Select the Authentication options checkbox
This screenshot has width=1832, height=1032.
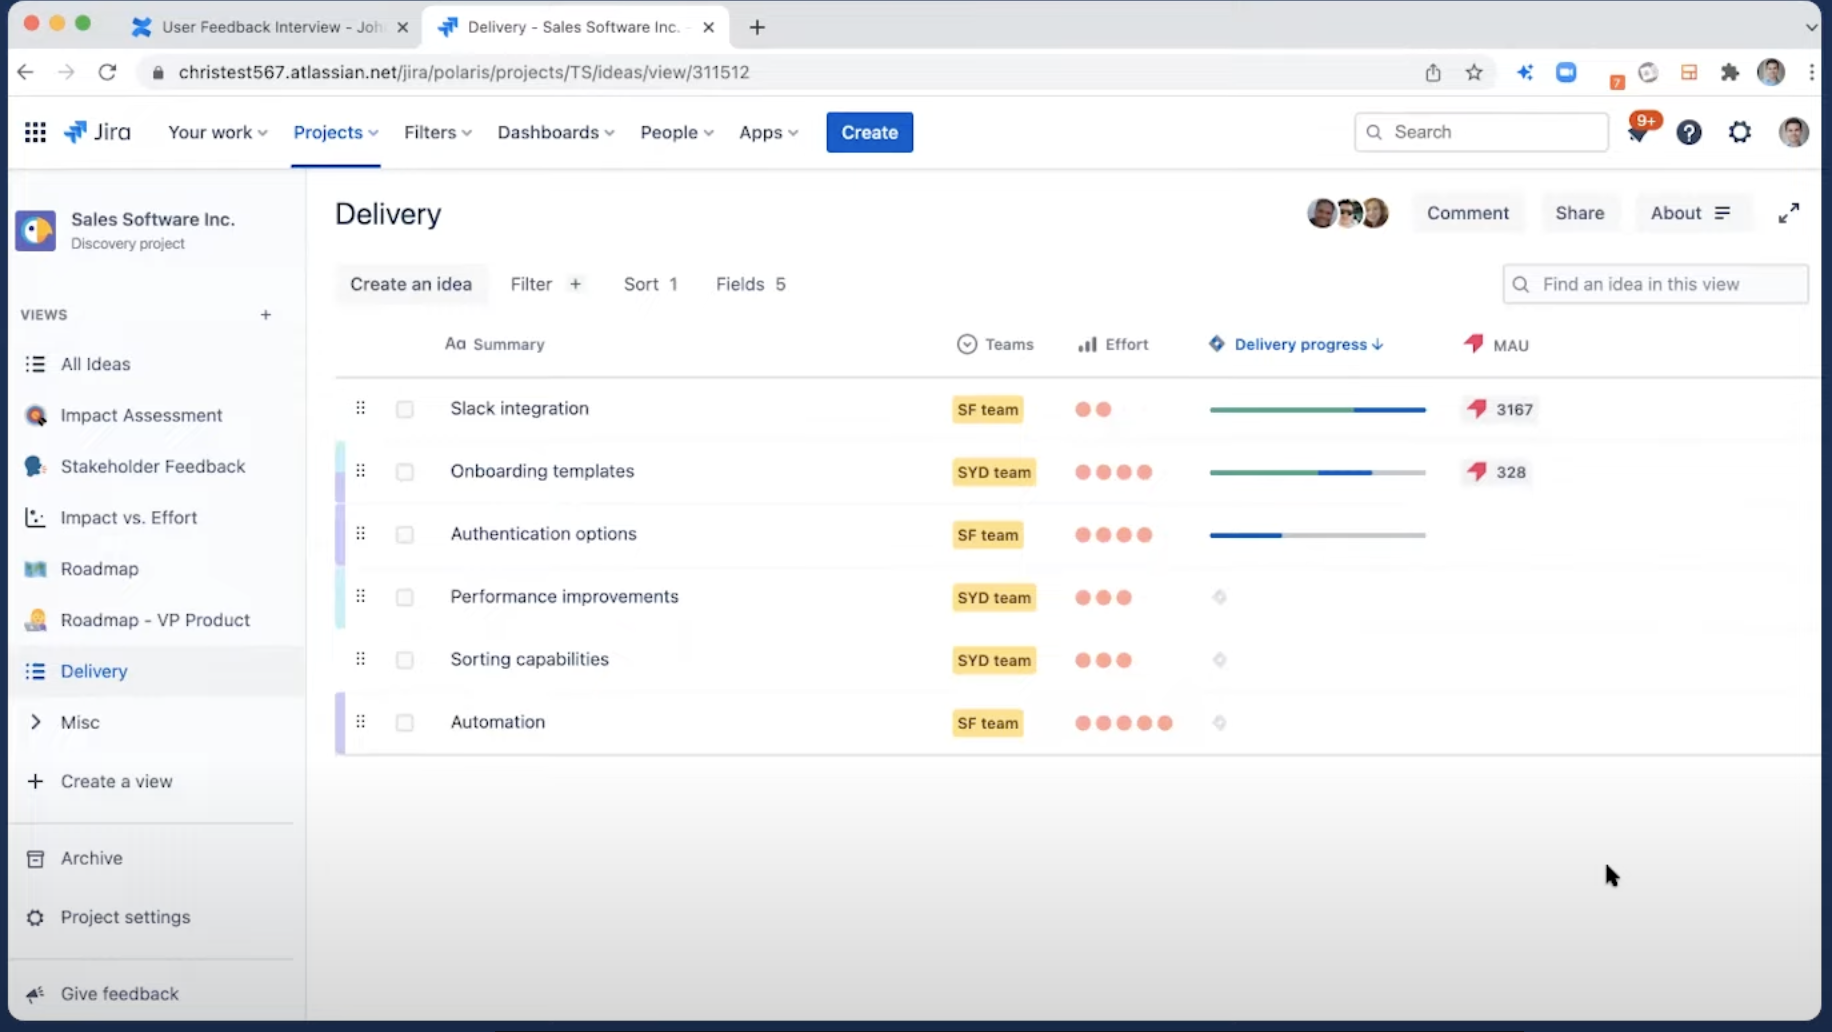pyautogui.click(x=405, y=535)
